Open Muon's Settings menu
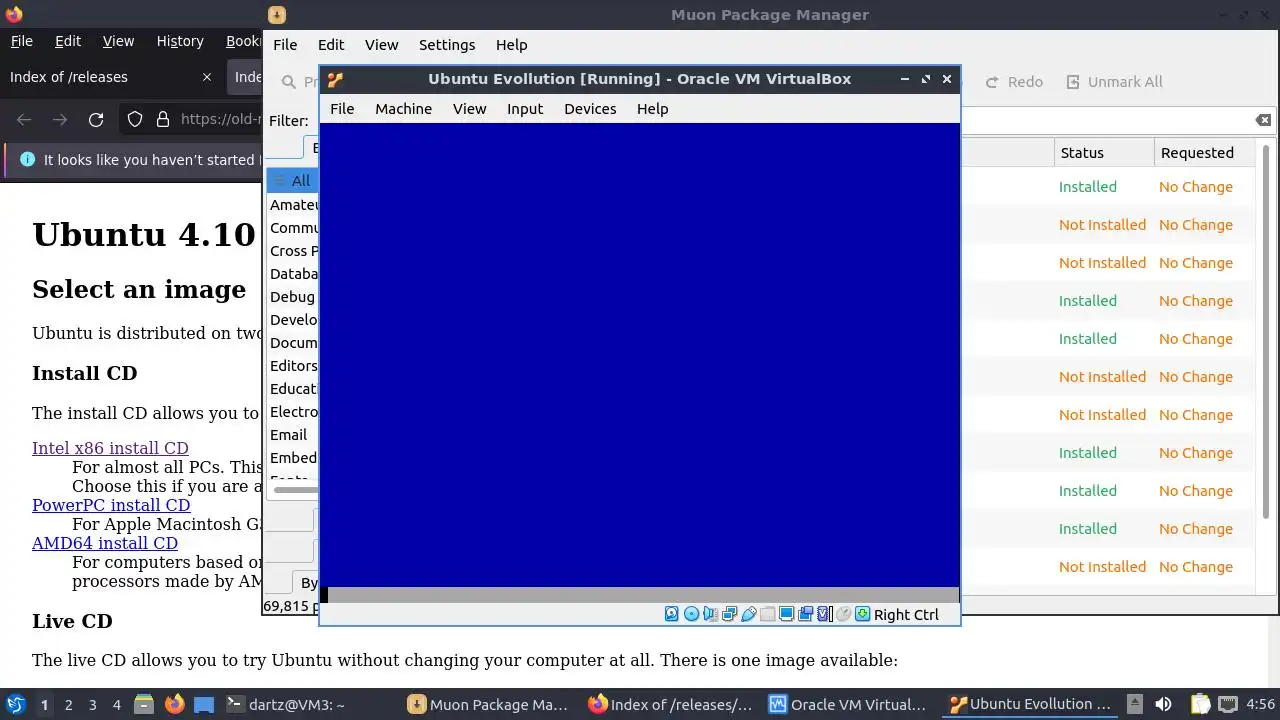 [x=447, y=45]
